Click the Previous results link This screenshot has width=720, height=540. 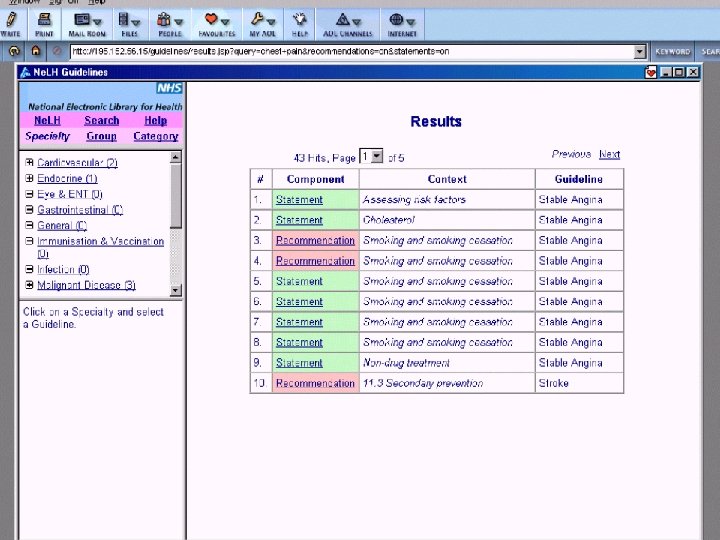coord(571,154)
